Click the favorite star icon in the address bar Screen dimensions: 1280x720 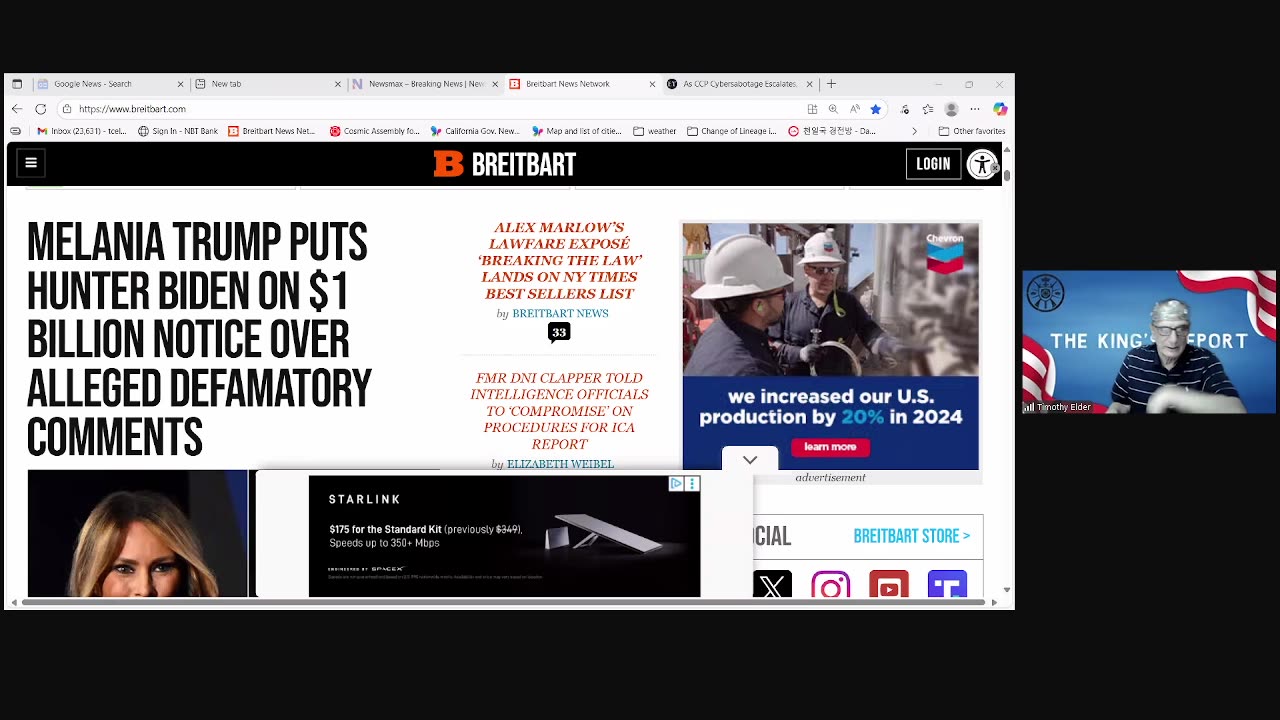(x=875, y=109)
